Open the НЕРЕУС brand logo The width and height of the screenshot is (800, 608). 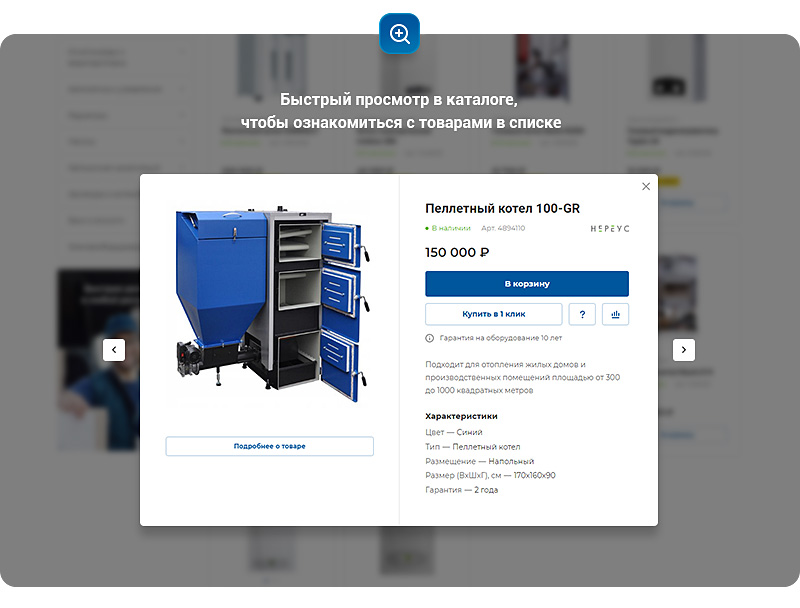(609, 229)
